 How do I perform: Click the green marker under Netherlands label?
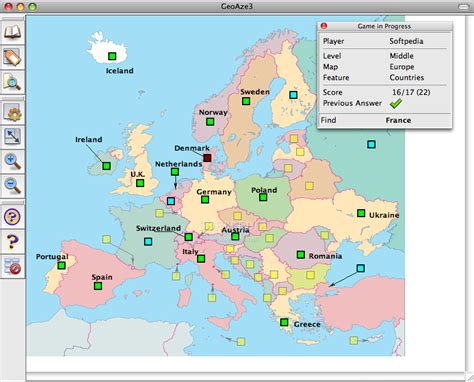[x=175, y=172]
